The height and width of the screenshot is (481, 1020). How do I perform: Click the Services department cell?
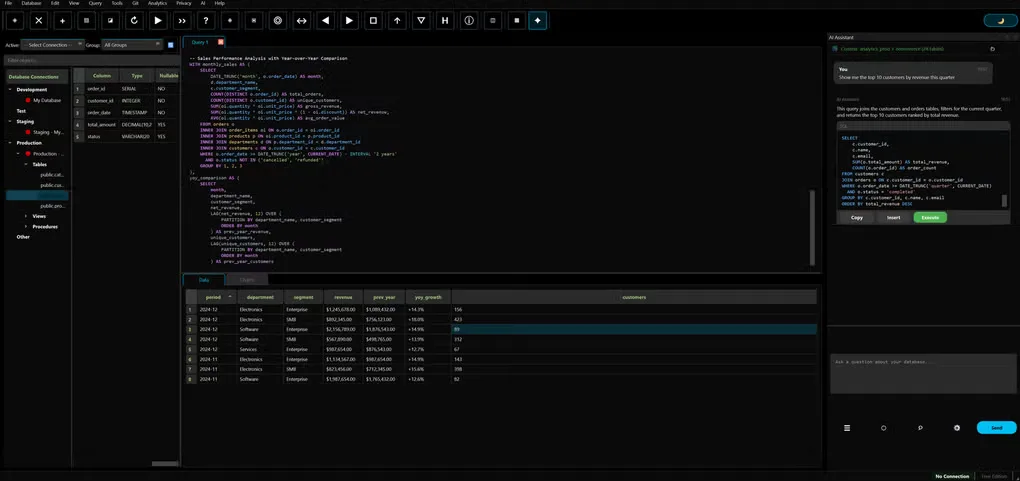(260, 350)
